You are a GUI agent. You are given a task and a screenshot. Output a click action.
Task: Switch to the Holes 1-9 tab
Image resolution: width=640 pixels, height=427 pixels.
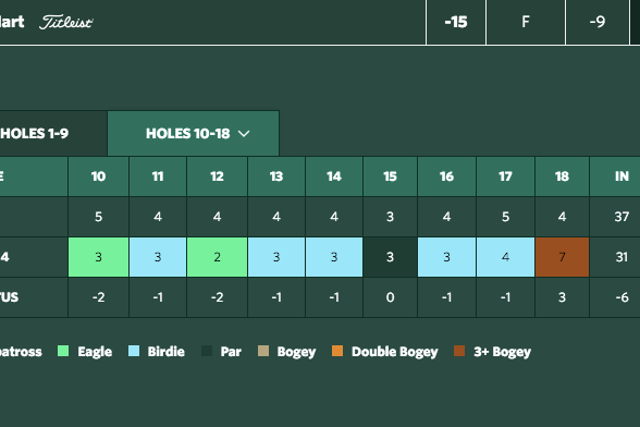(x=53, y=133)
